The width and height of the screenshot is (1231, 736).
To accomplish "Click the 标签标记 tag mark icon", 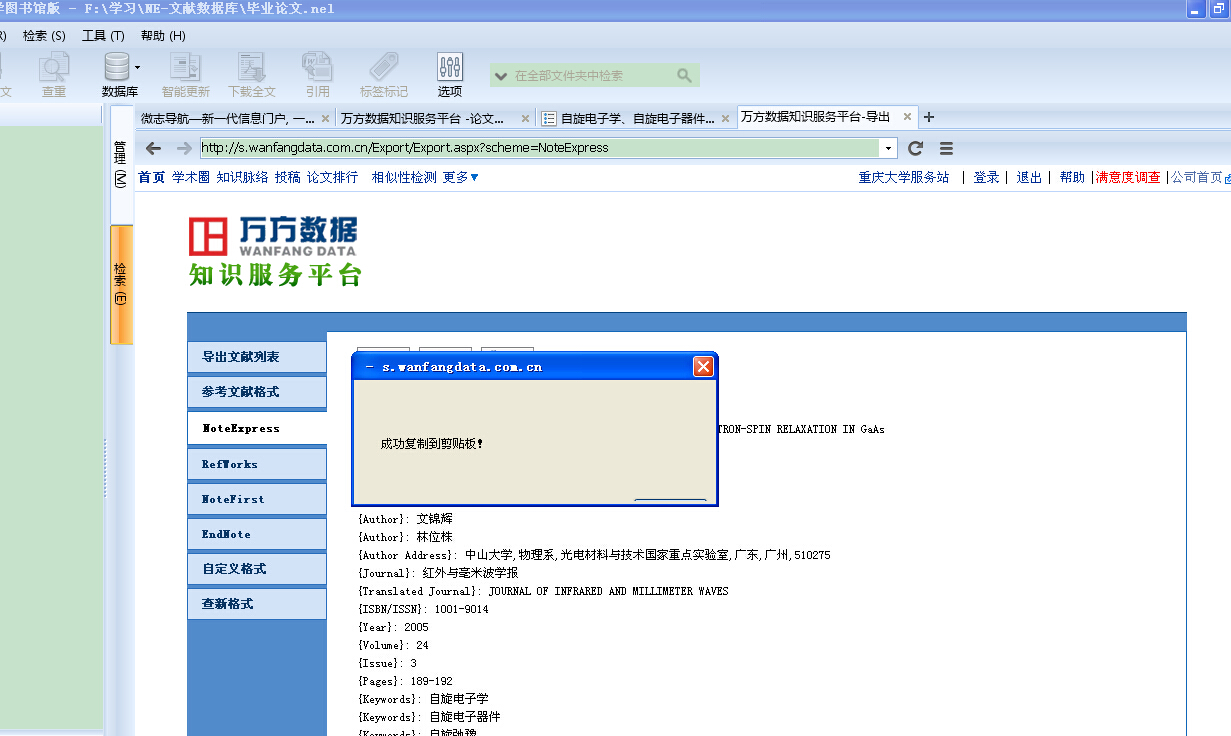I will point(384,75).
